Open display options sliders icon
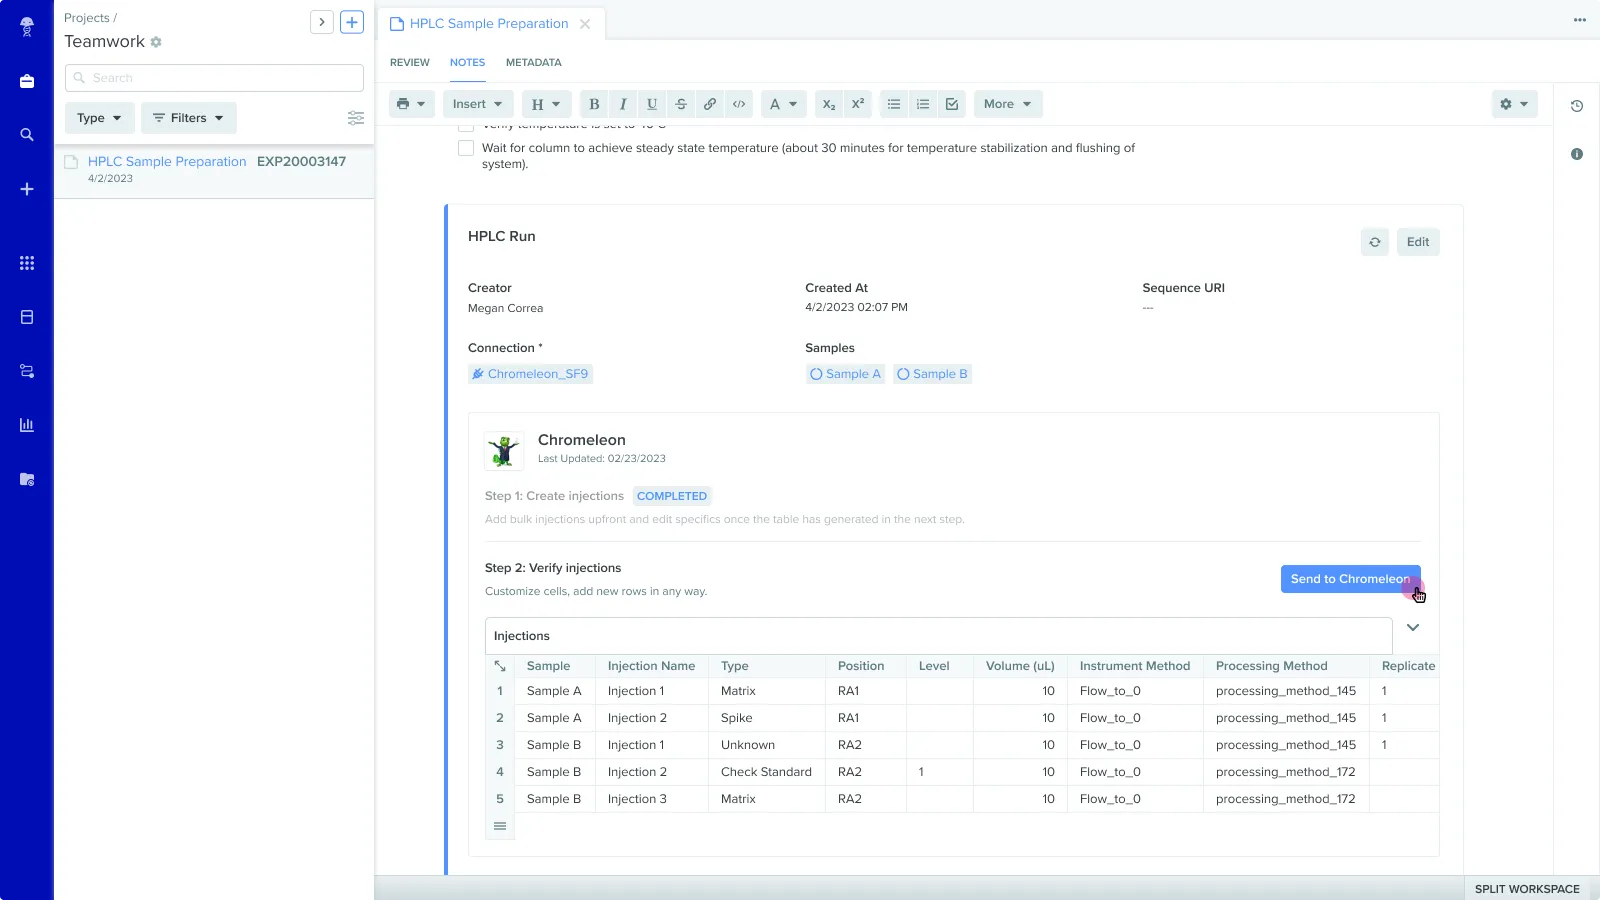 [356, 118]
